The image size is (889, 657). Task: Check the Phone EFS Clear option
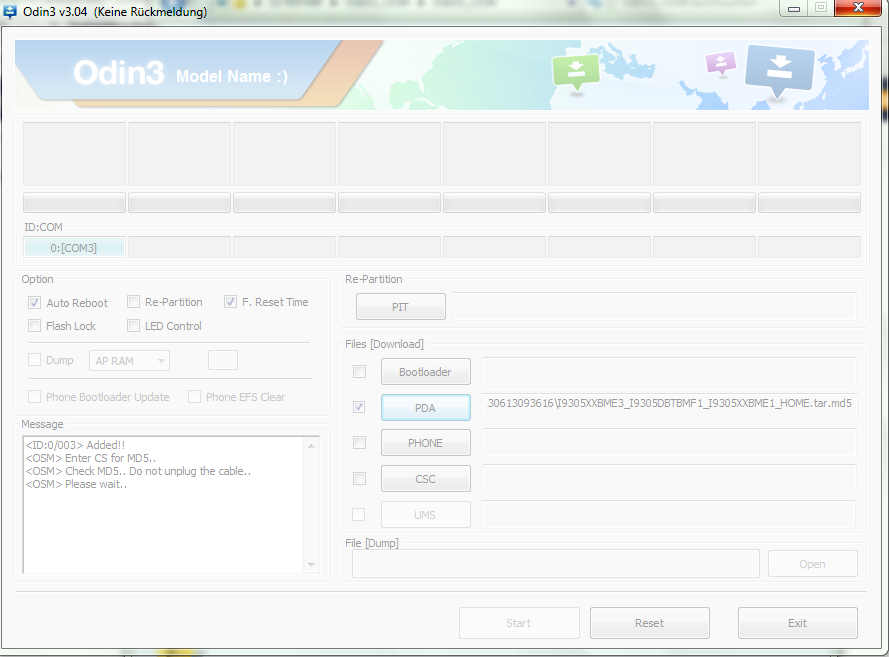point(194,397)
